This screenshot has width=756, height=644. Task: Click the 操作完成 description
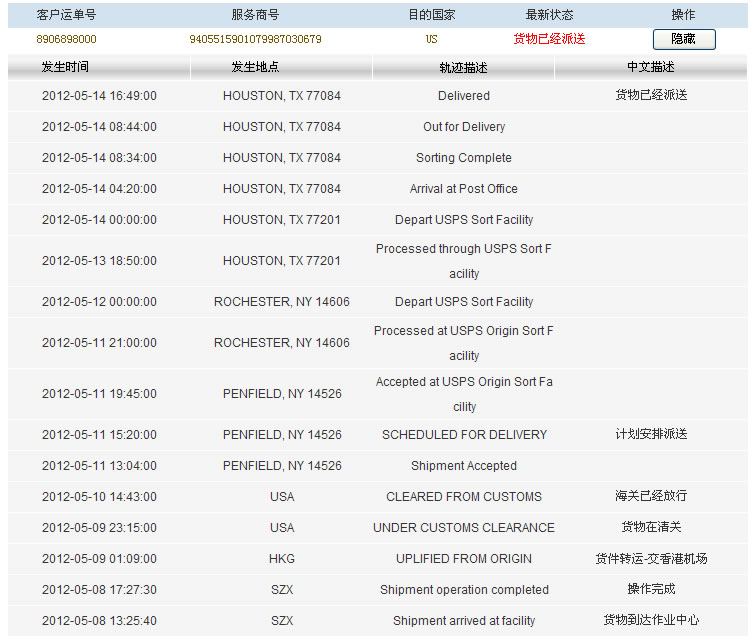651,589
